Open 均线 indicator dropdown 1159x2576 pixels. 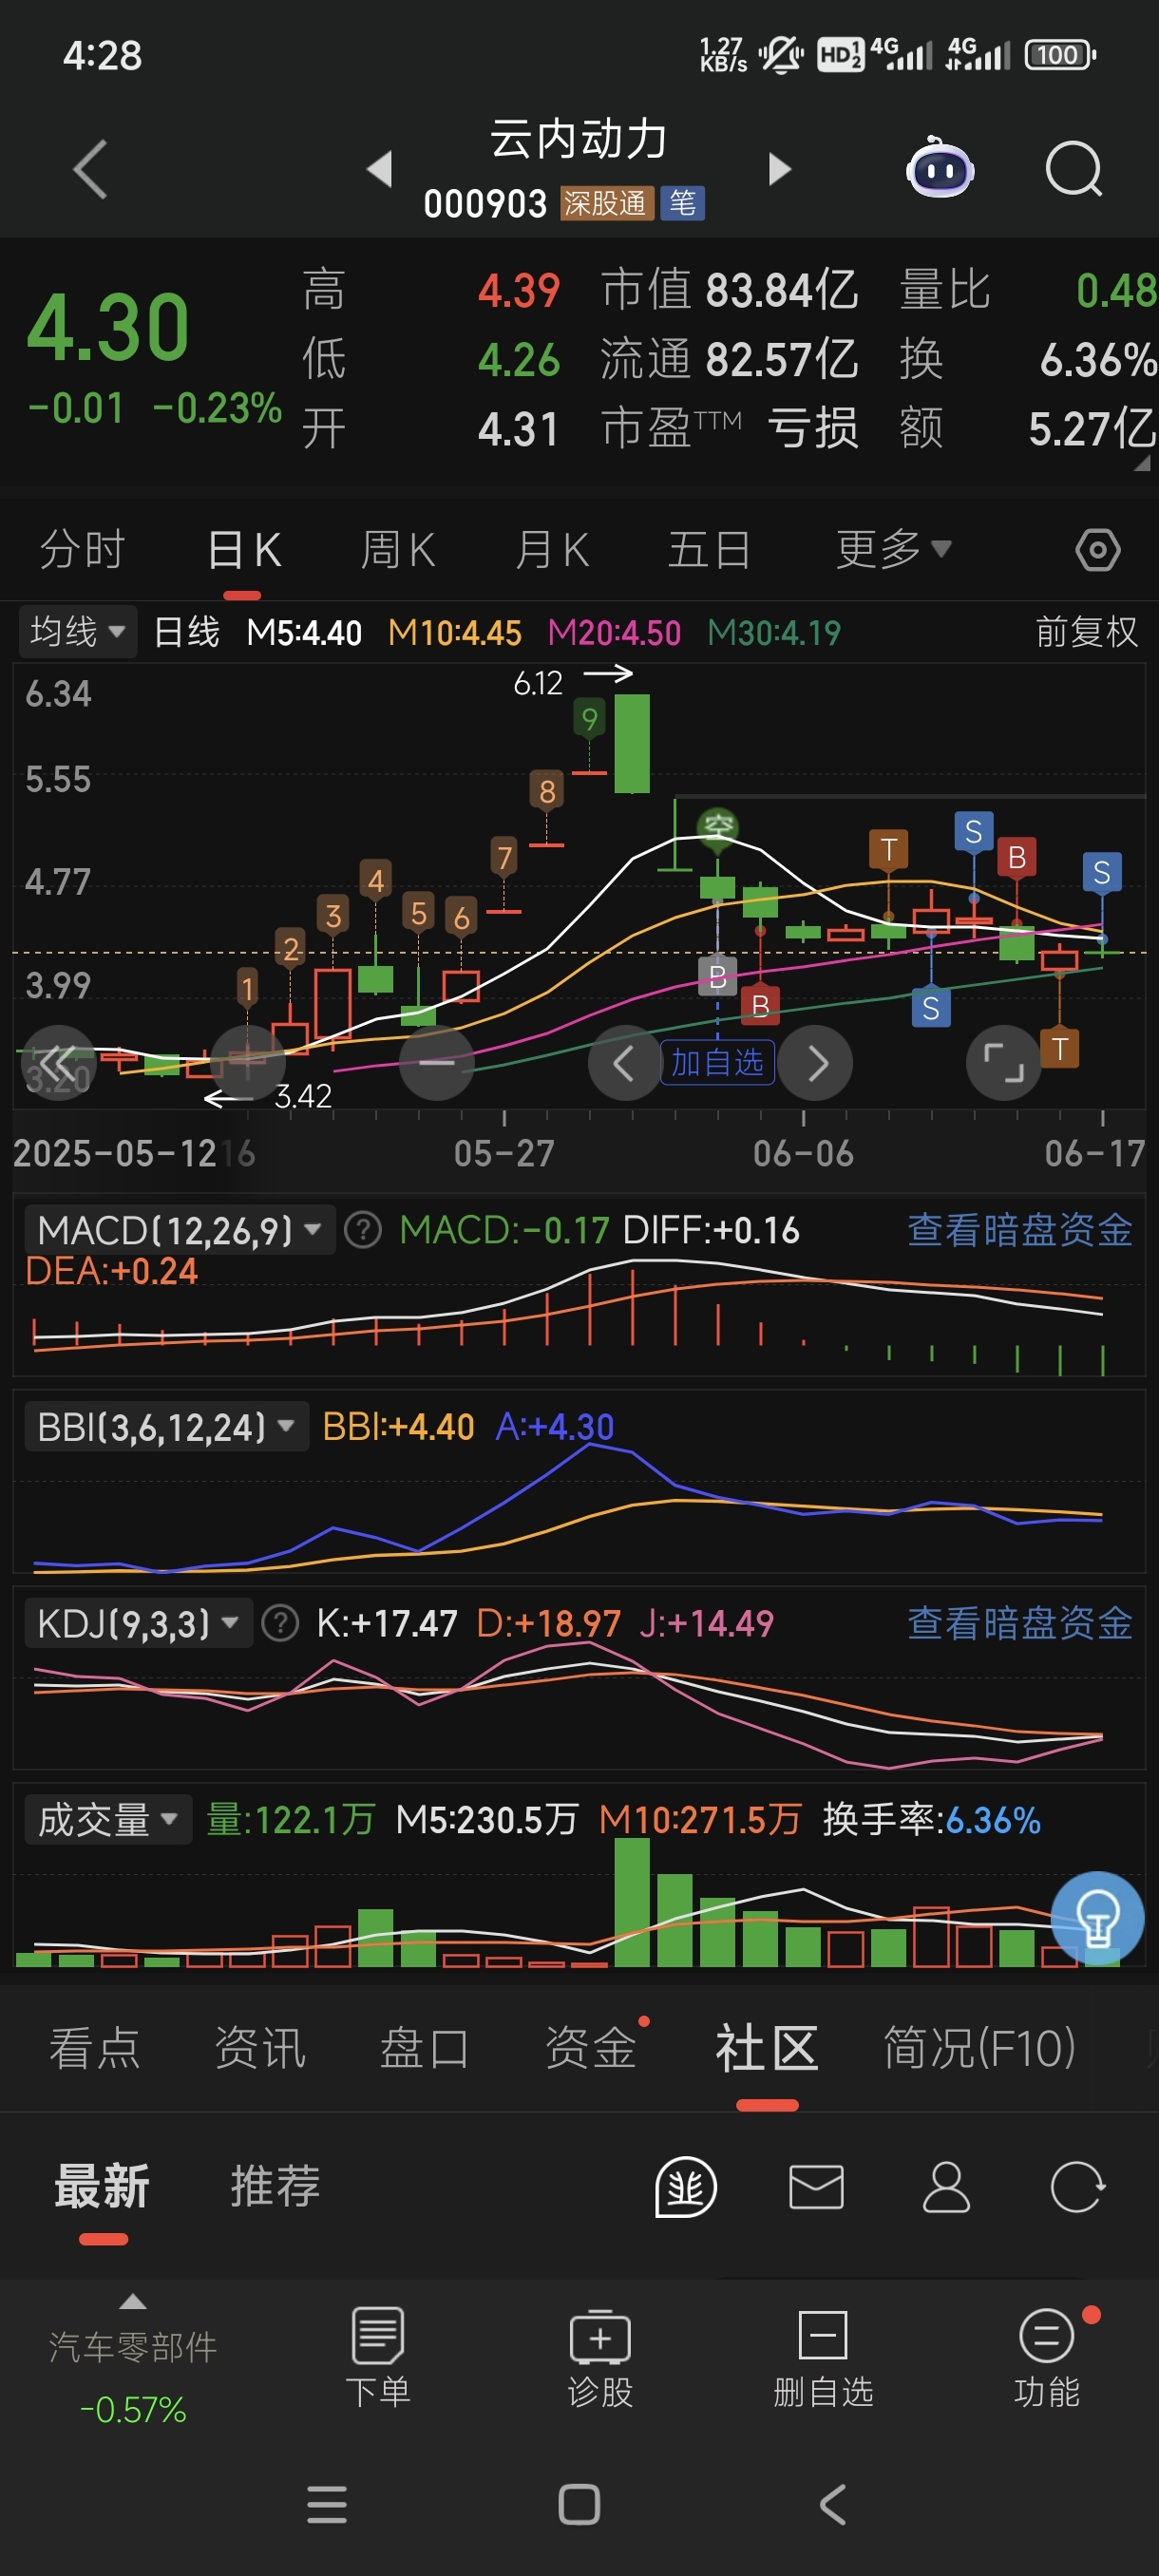(77, 632)
